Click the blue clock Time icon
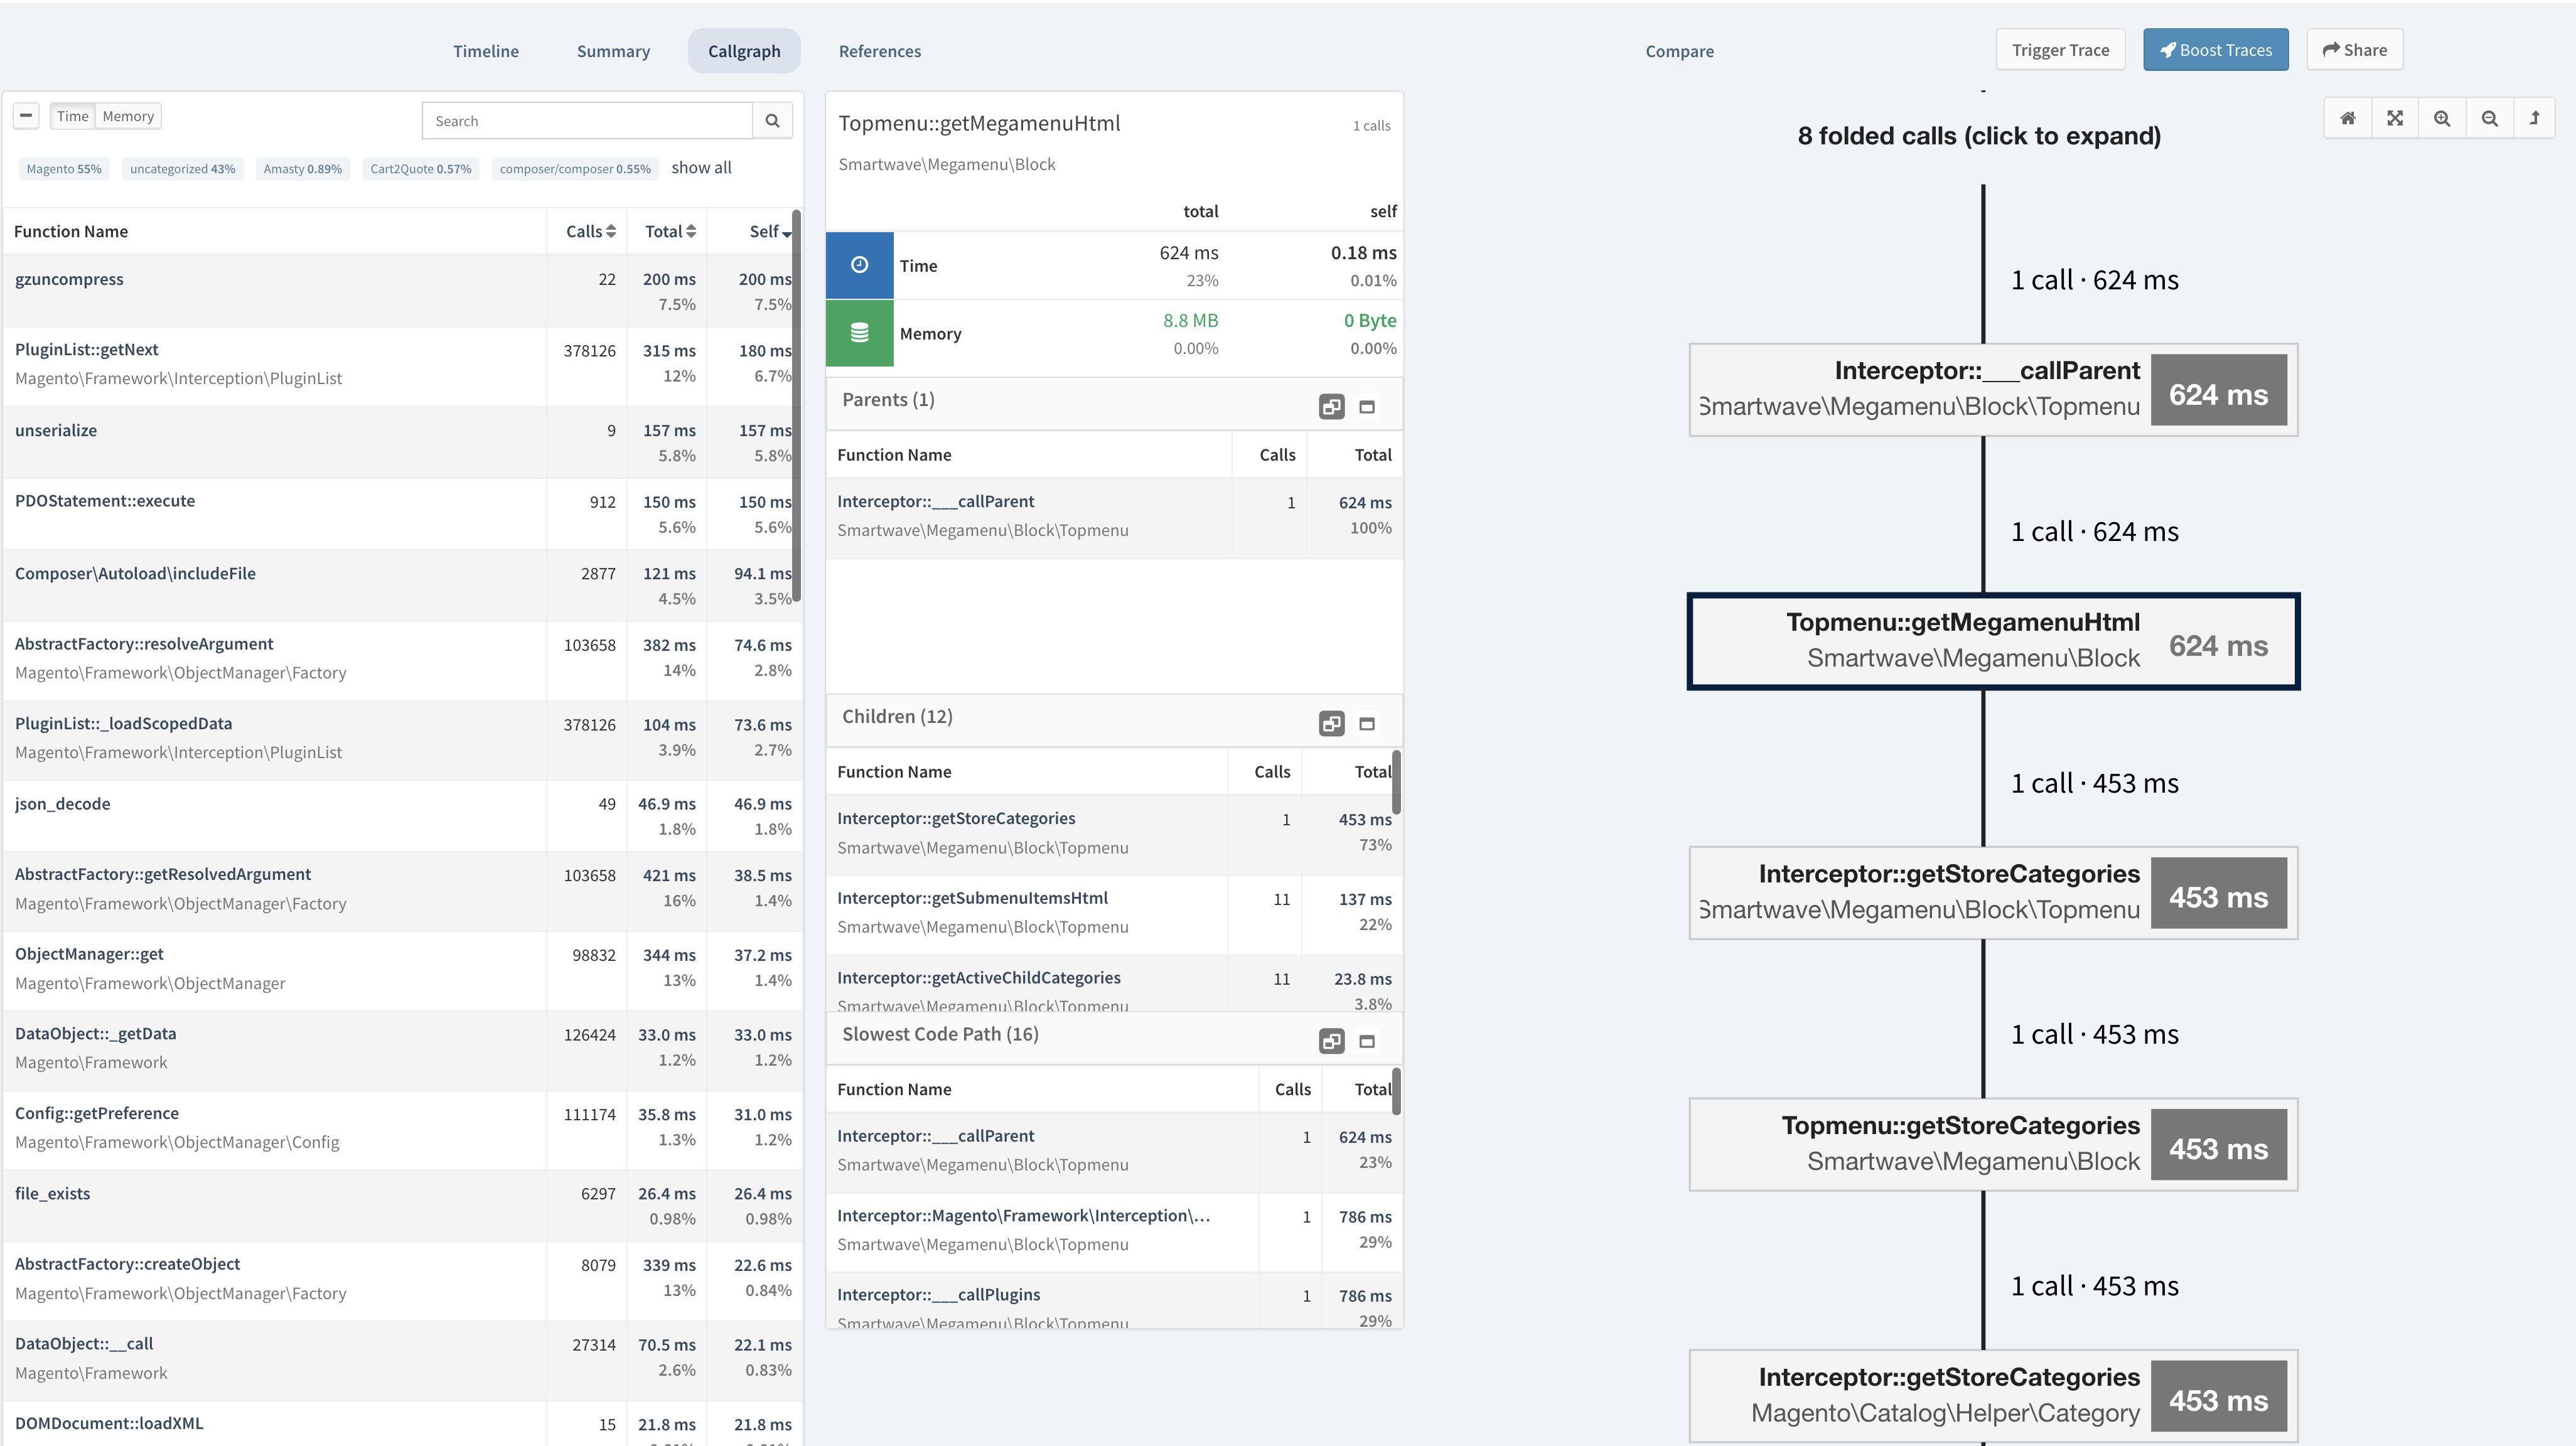This screenshot has height=1446, width=2576. (x=859, y=265)
